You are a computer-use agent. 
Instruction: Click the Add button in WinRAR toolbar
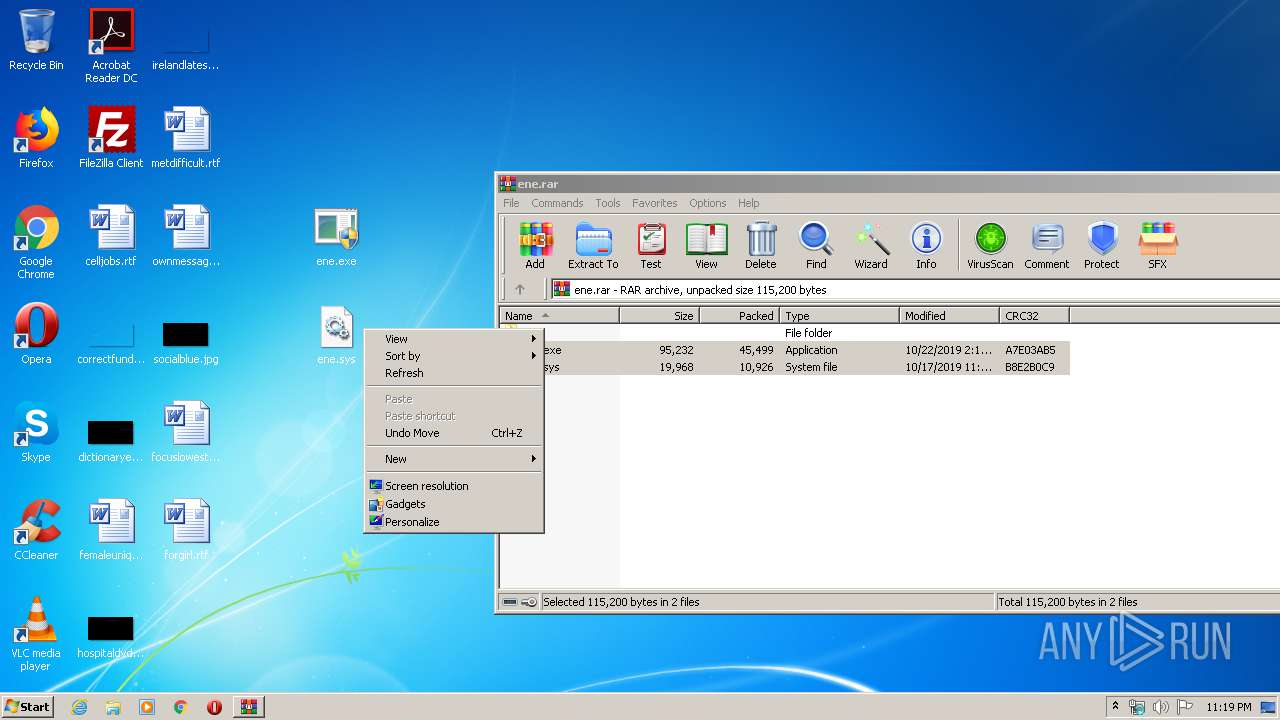pyautogui.click(x=535, y=246)
